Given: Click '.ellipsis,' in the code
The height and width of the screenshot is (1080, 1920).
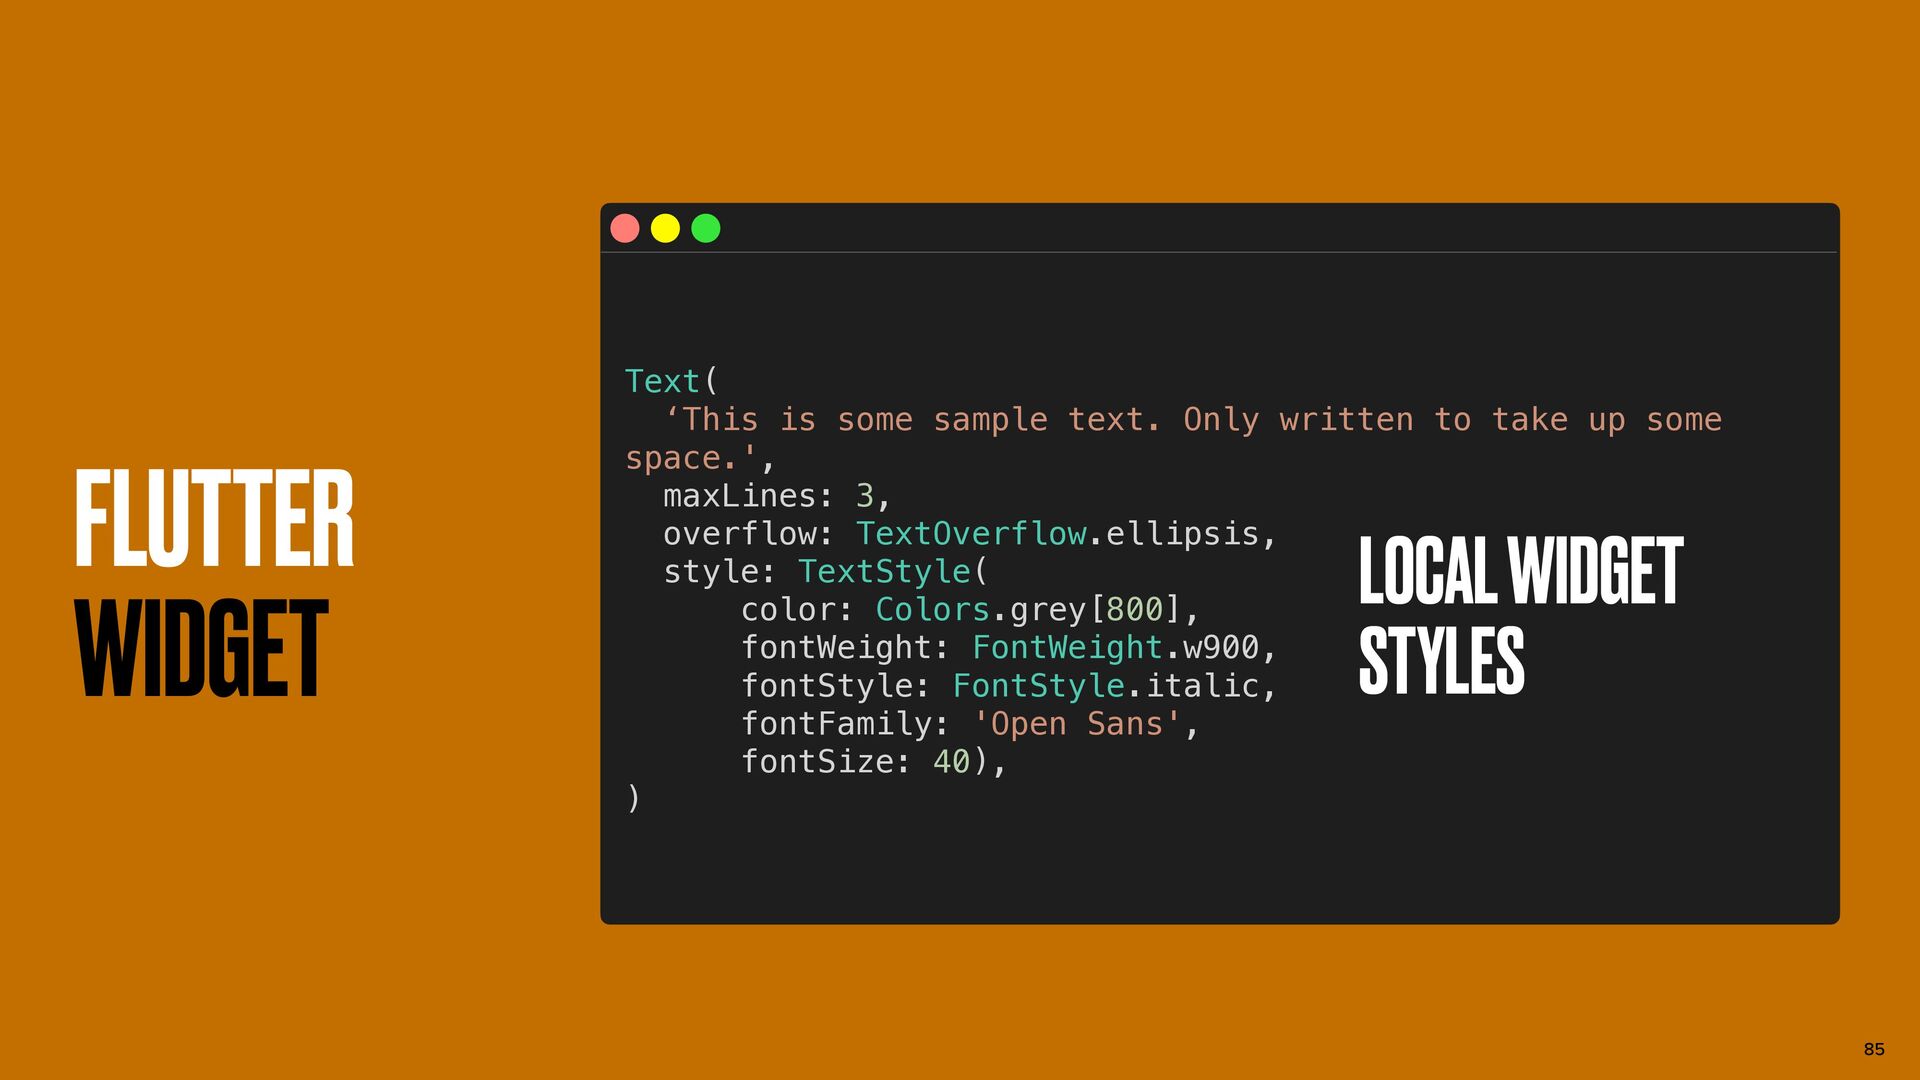Looking at the screenshot, I should 1183,534.
